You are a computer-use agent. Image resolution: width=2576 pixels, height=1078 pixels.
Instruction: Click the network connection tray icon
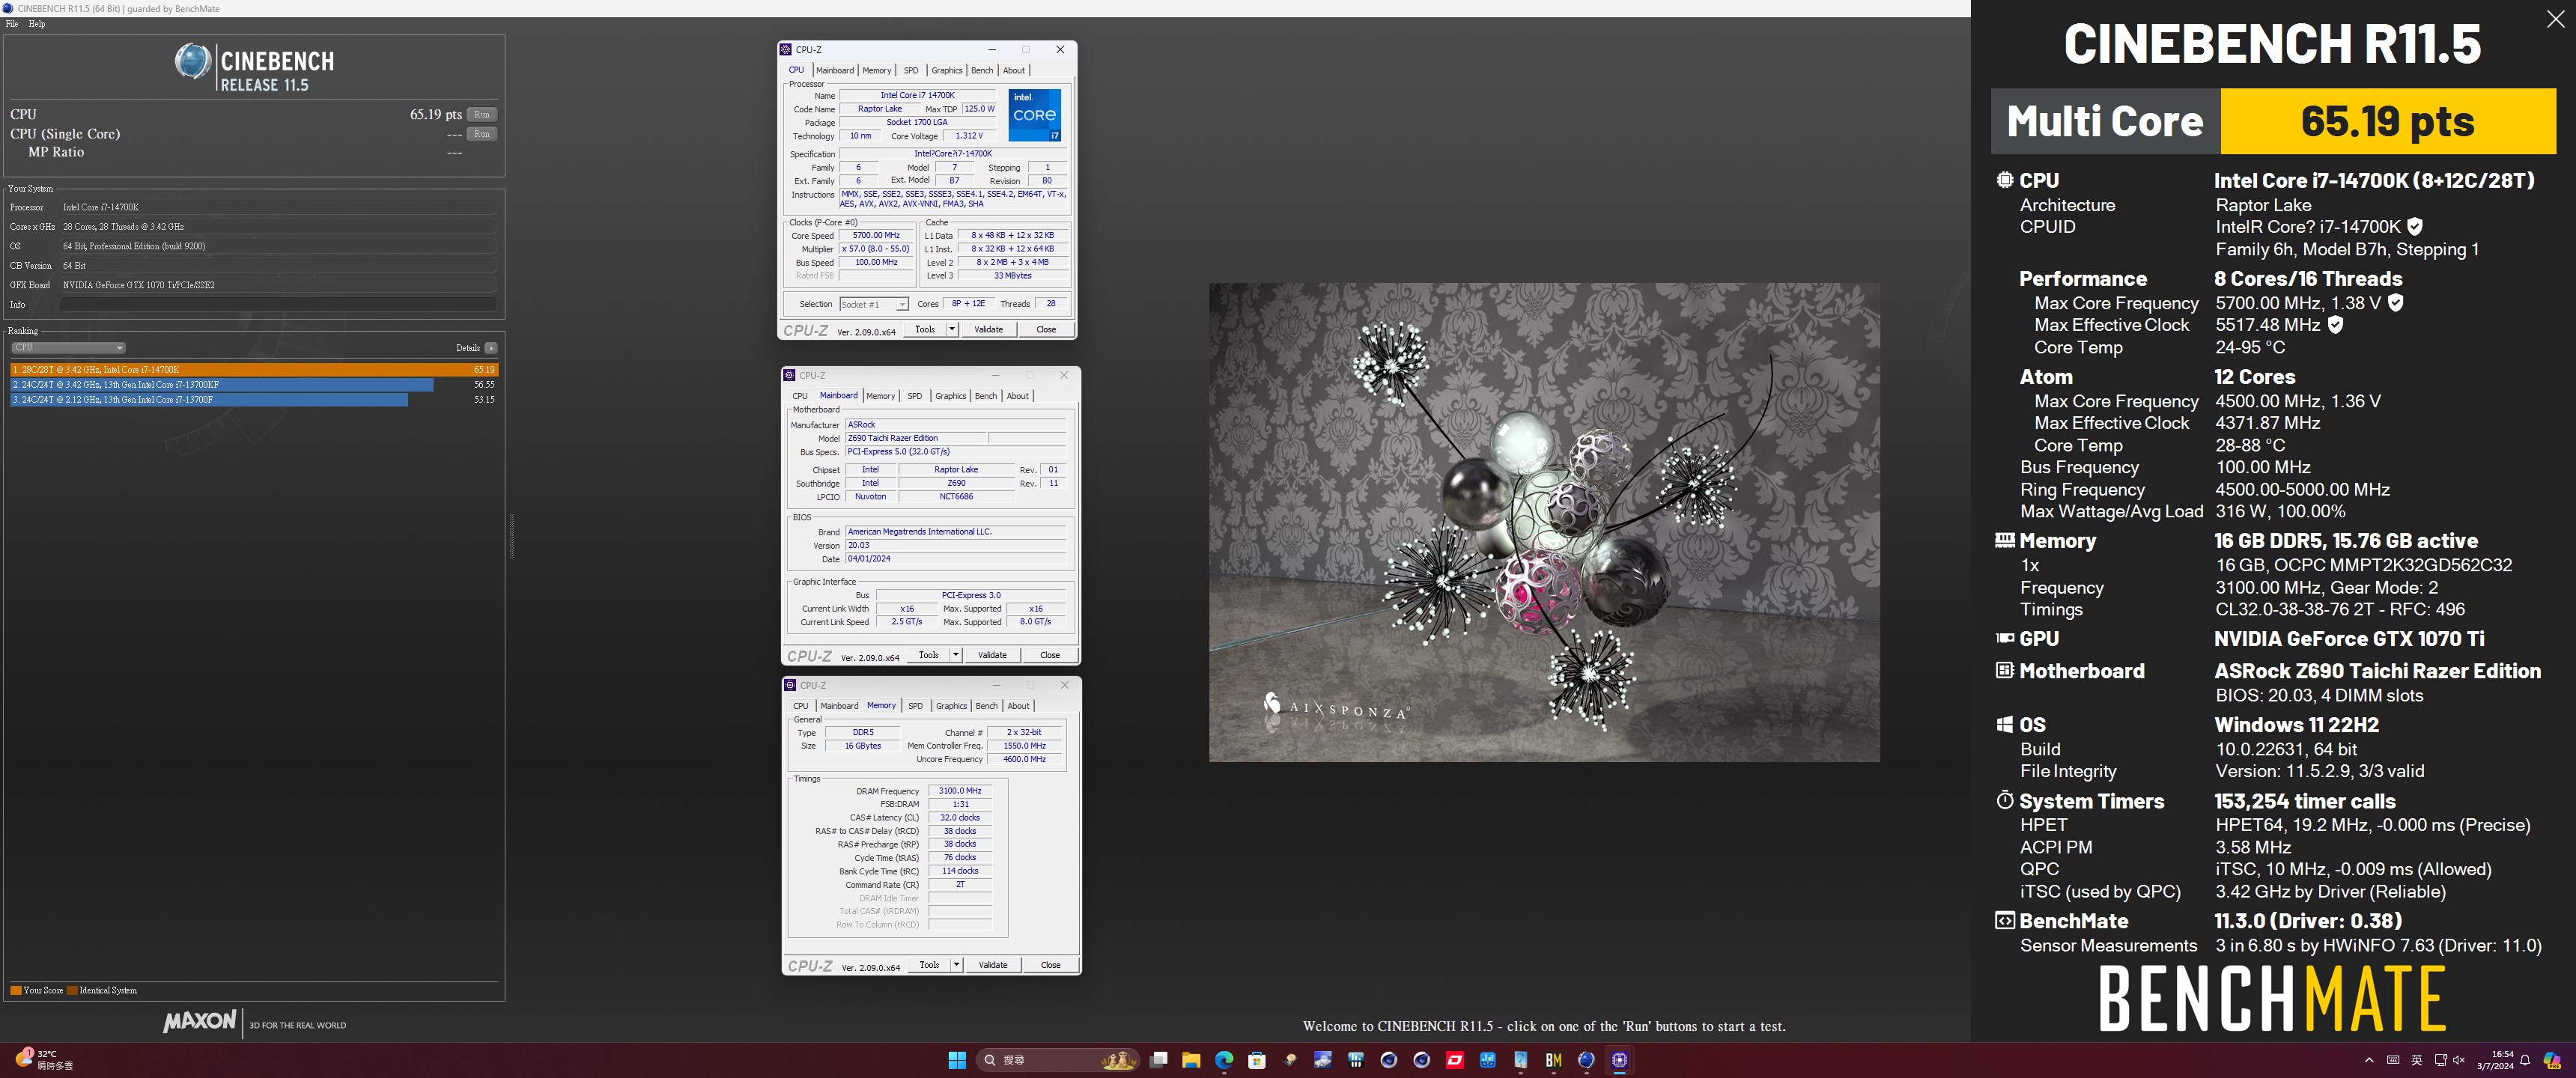pyautogui.click(x=2440, y=1060)
